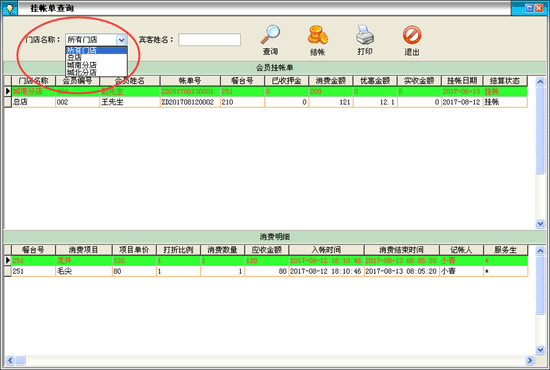Select the 毛尖 consumption detail row
Screen dimensions: 550x370
266,271
